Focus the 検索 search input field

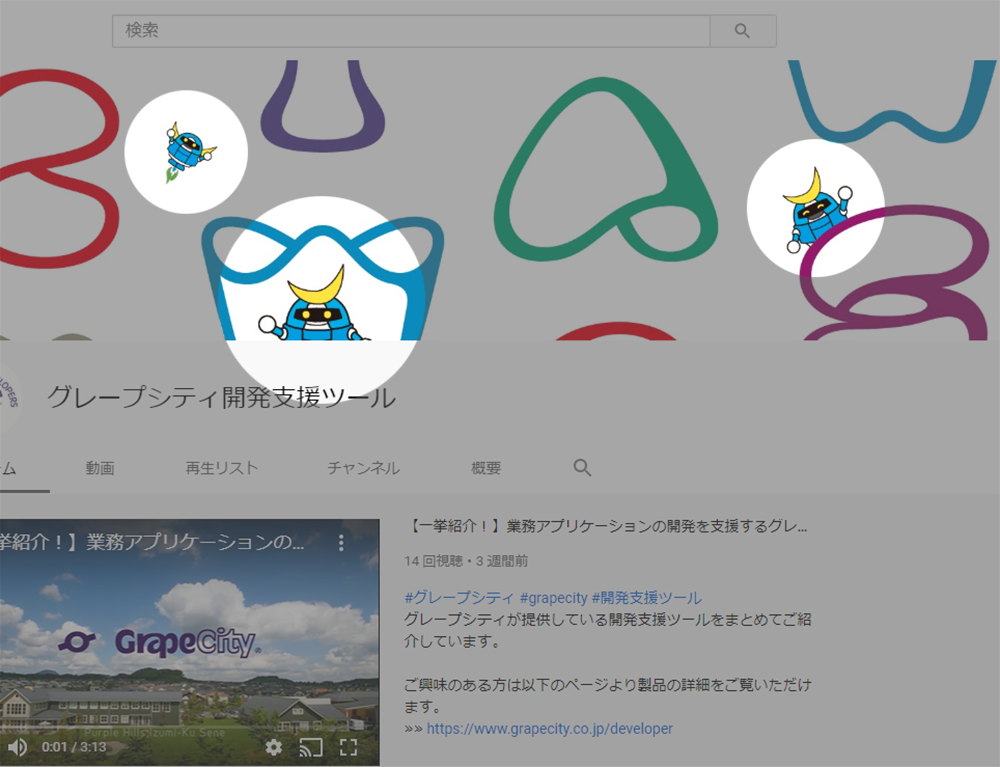[411, 31]
